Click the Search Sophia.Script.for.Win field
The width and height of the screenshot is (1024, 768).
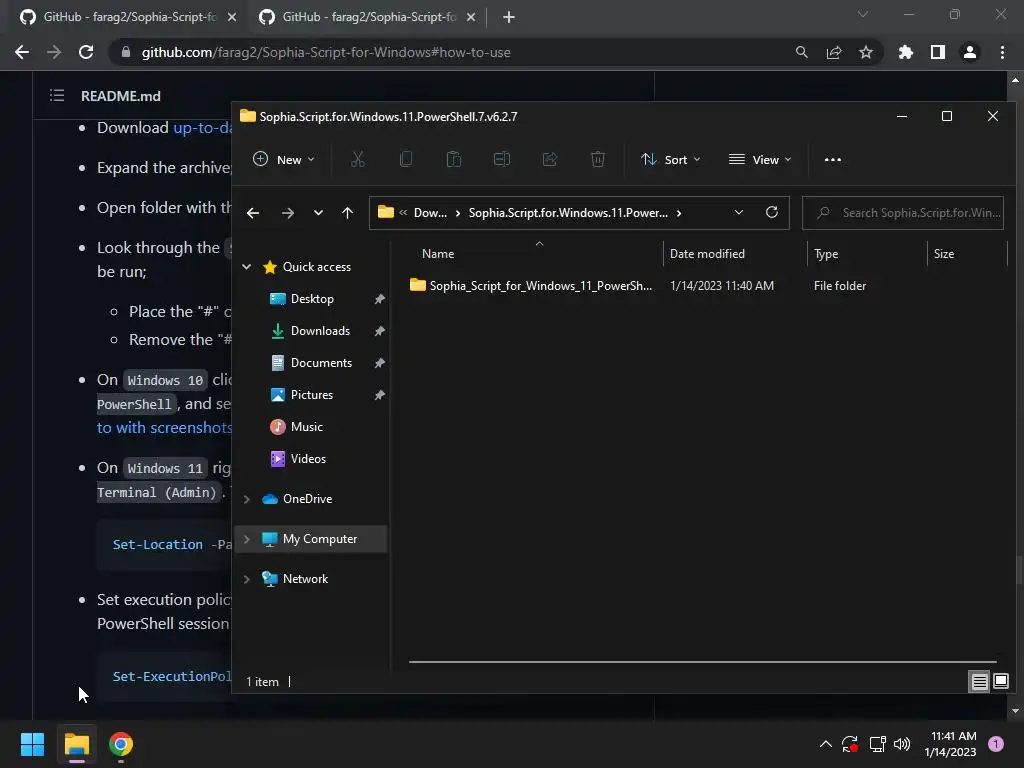[903, 213]
